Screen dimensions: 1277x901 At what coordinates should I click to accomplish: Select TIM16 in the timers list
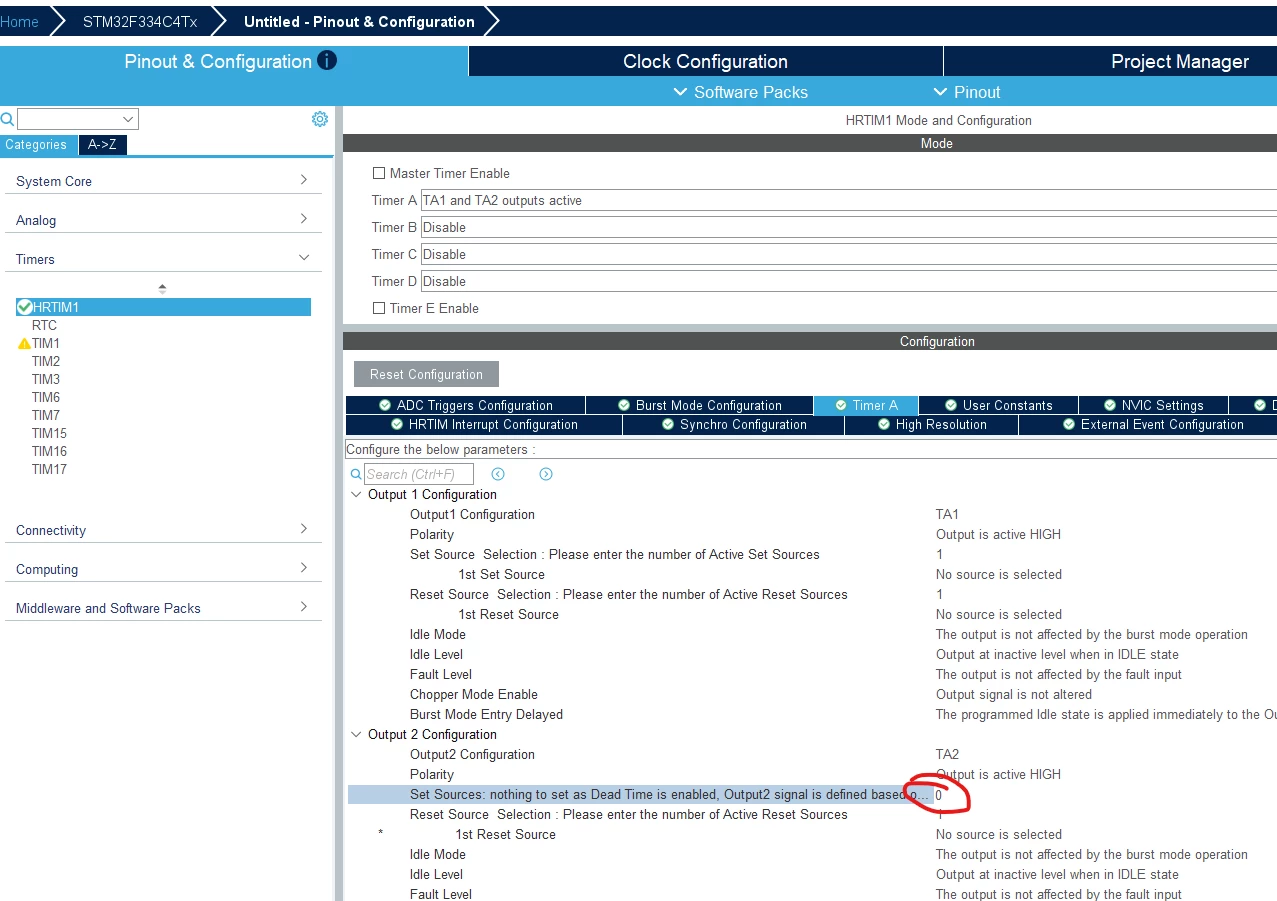[x=49, y=451]
